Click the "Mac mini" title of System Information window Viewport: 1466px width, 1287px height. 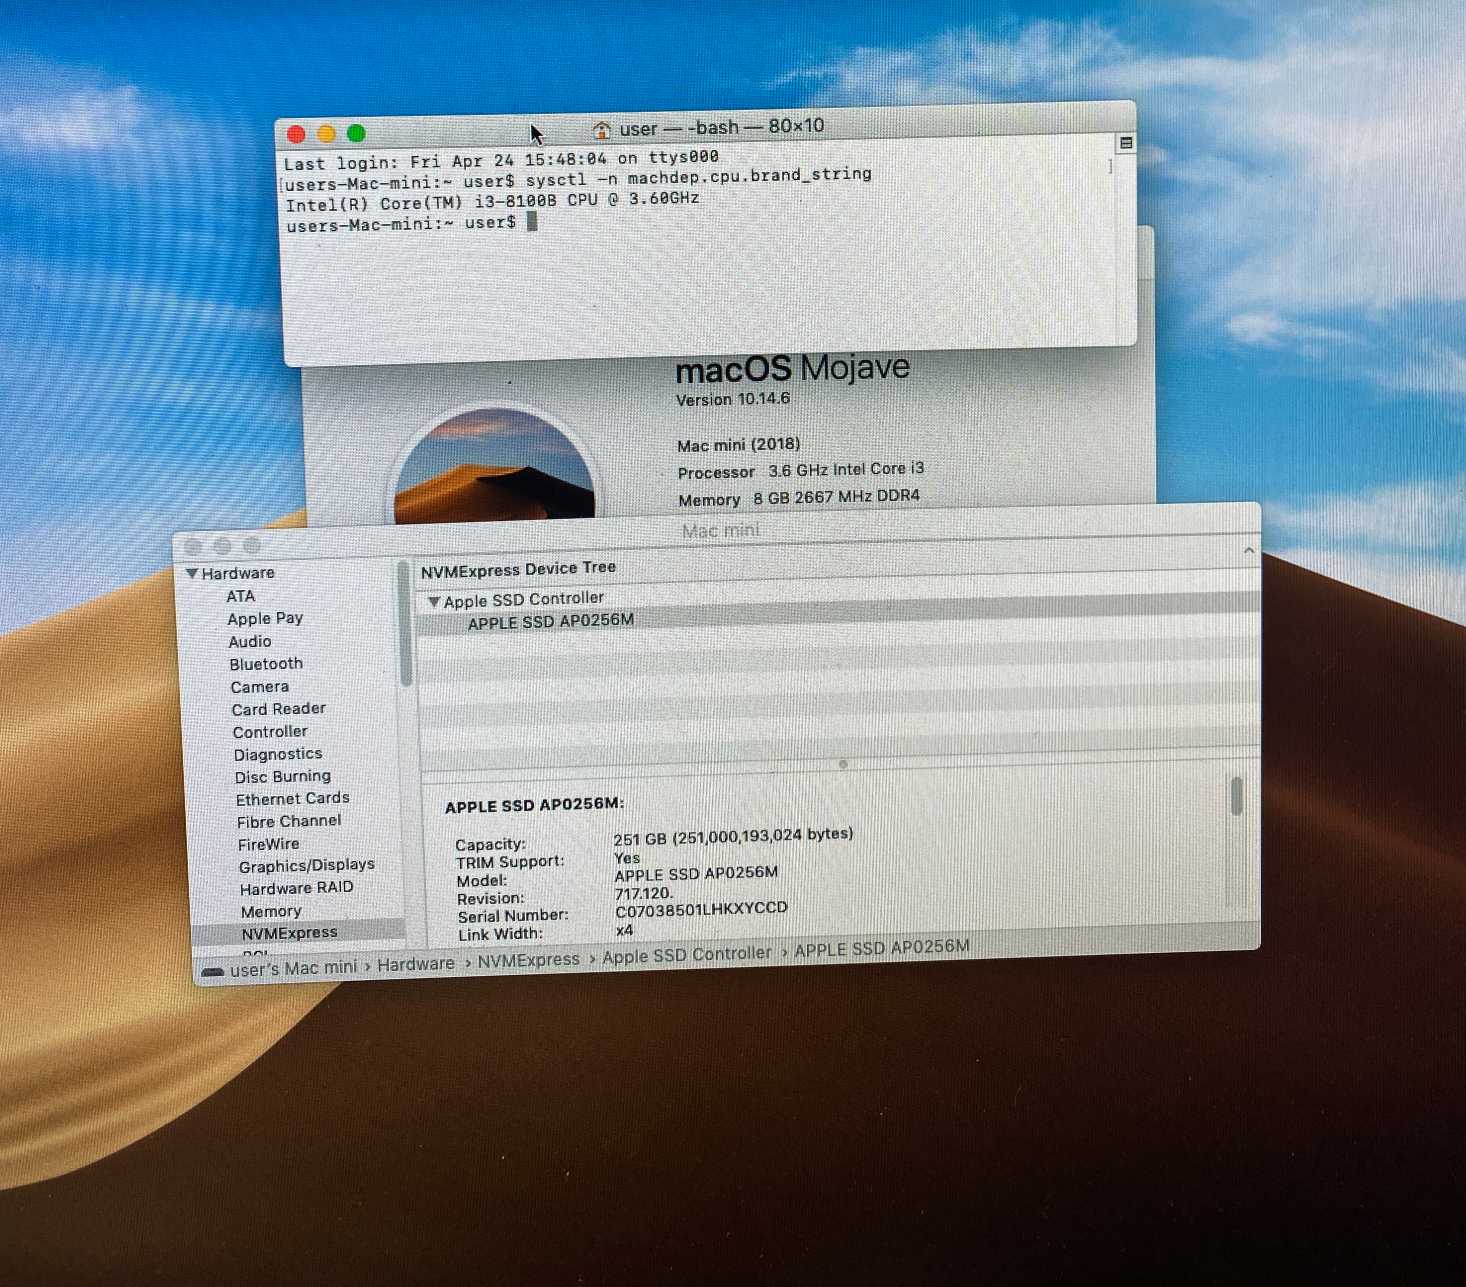[721, 531]
